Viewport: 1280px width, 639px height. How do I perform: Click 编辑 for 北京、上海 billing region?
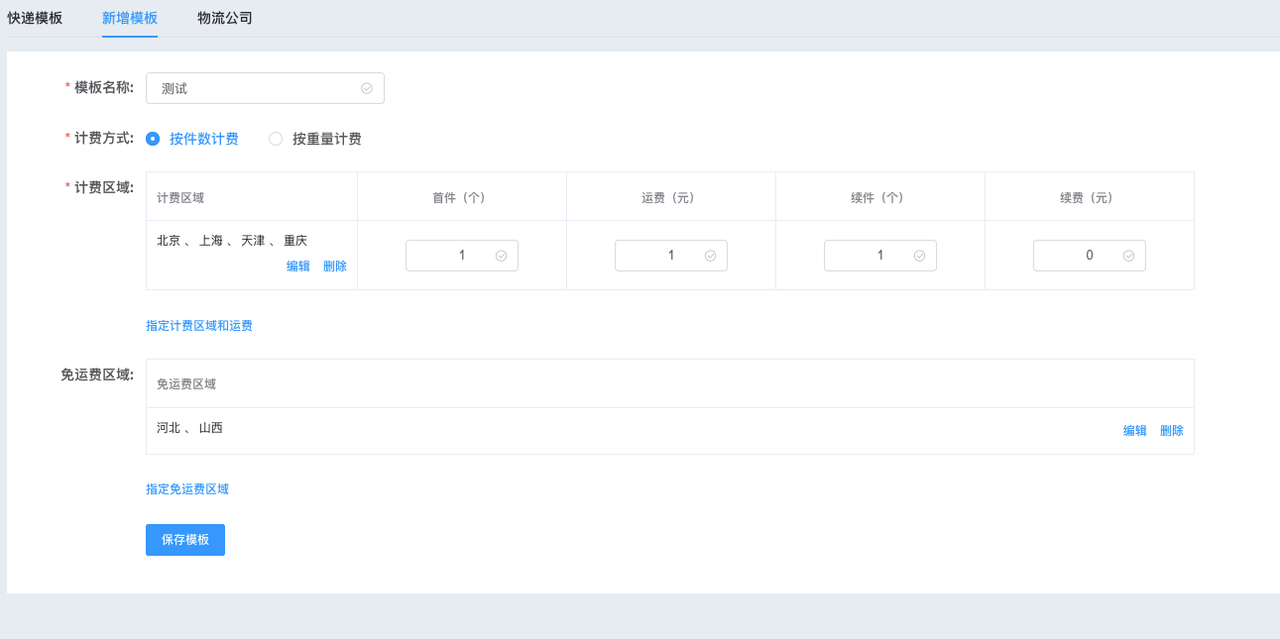298,266
